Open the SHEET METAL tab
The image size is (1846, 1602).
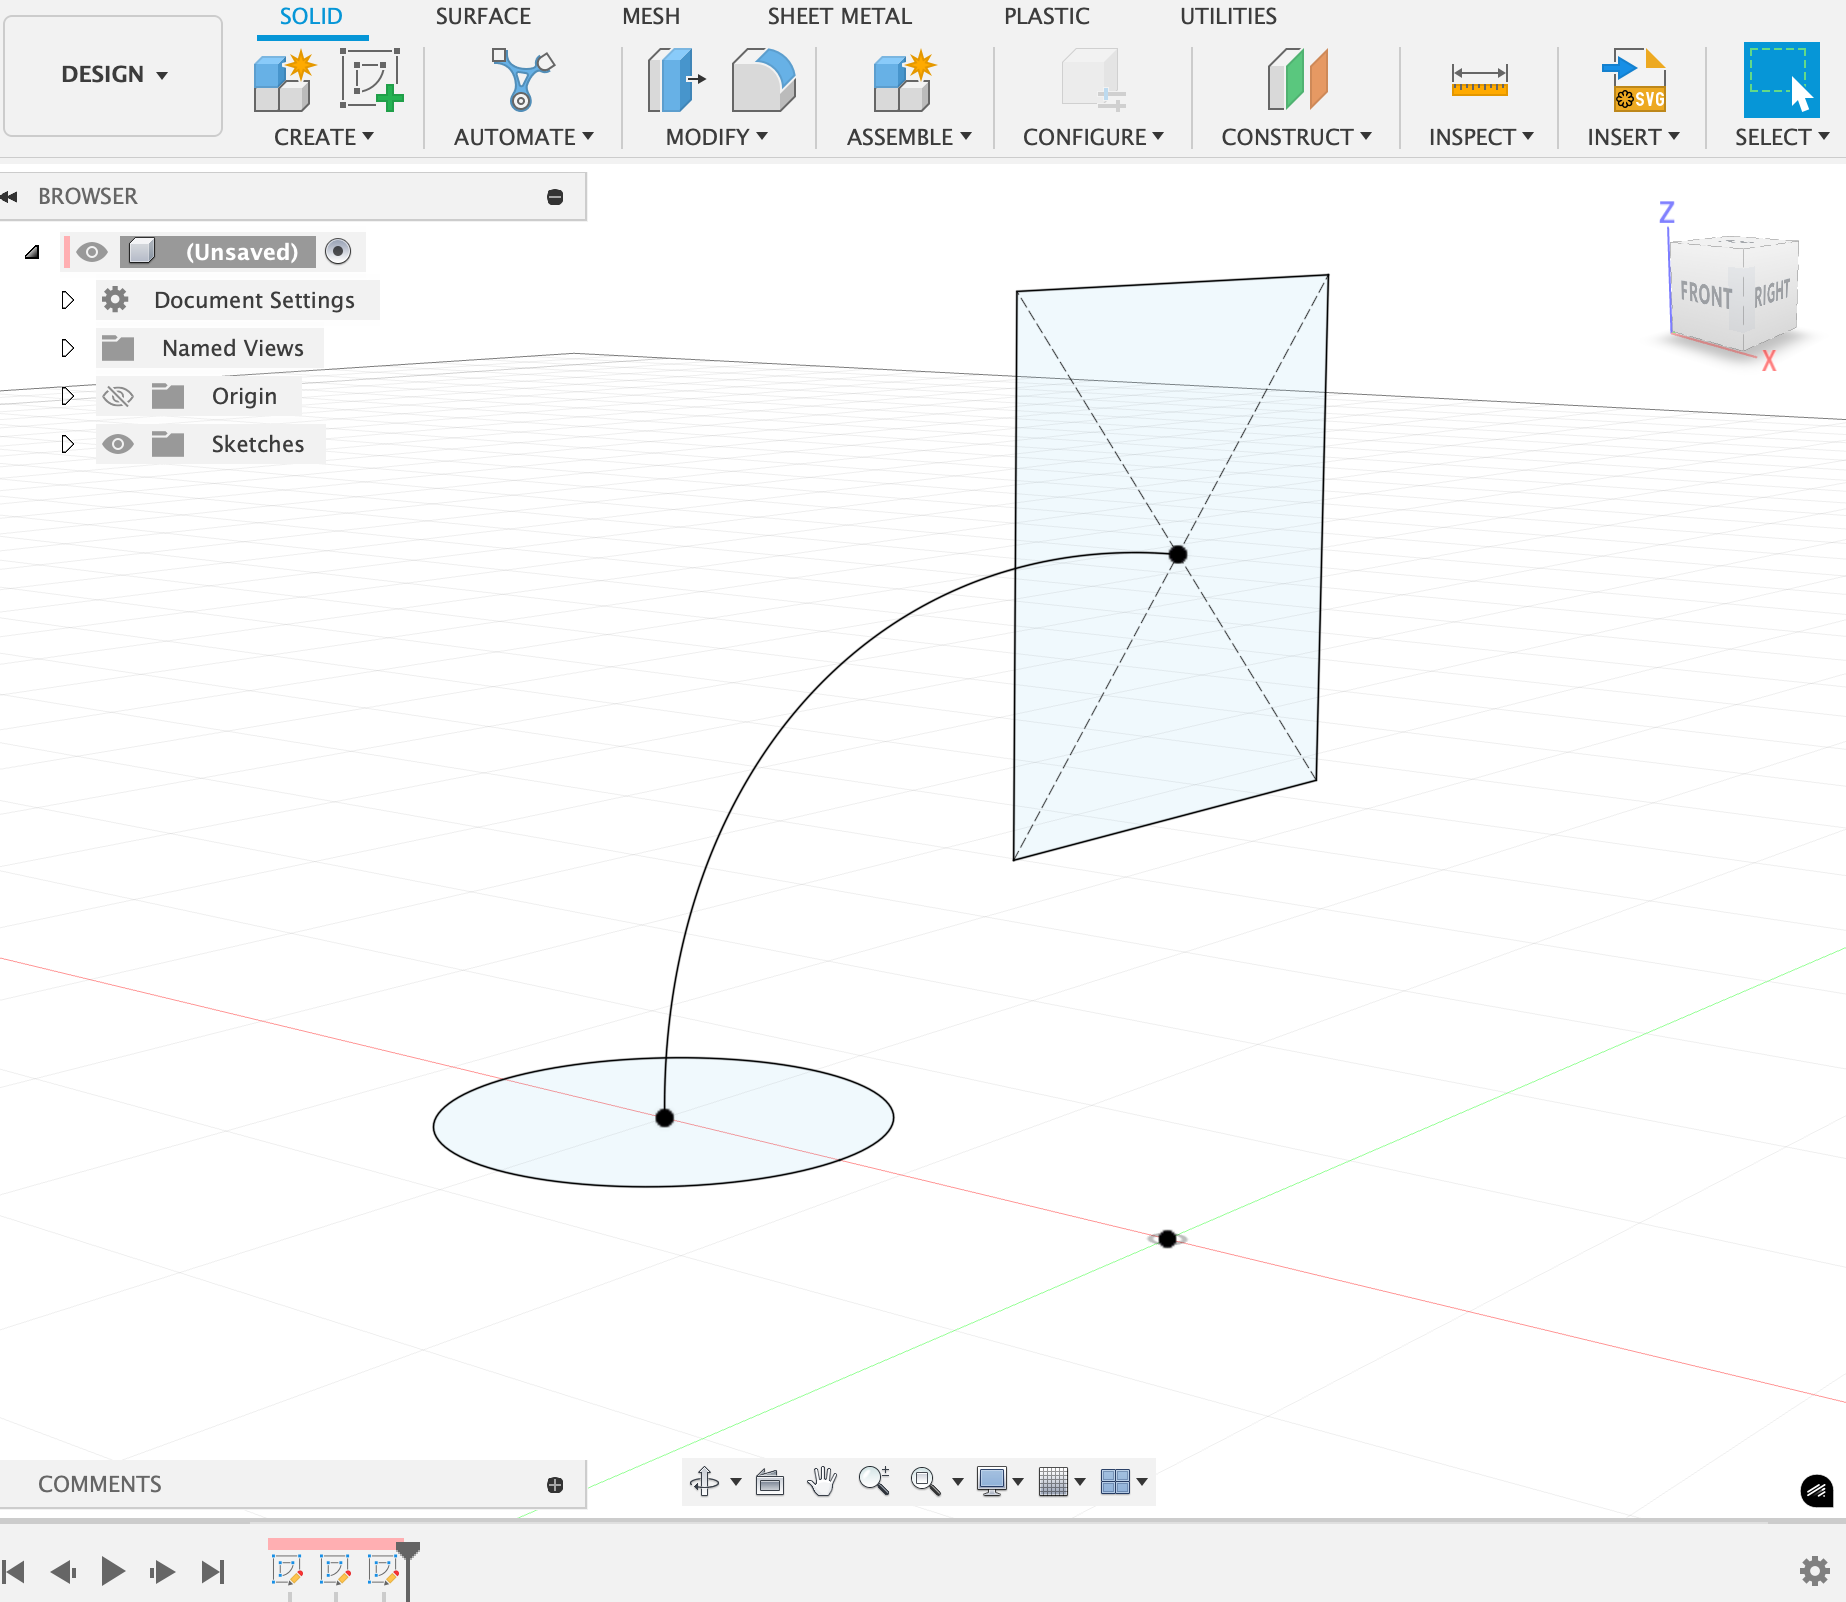[x=839, y=17]
